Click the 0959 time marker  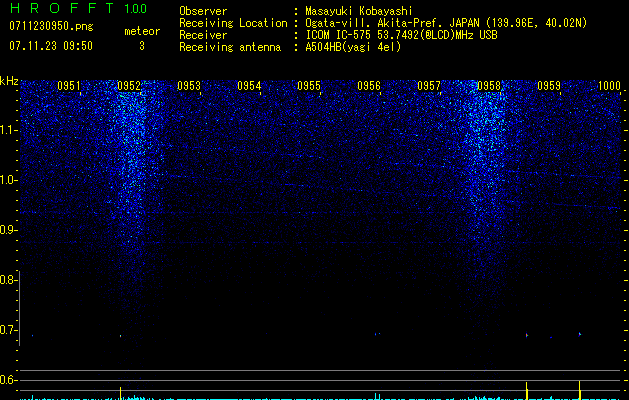coord(549,86)
